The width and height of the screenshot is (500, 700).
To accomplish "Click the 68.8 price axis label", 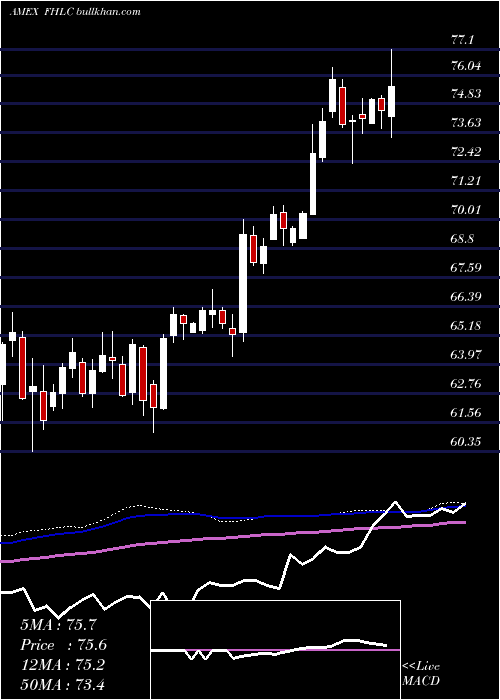I will pos(462,238).
